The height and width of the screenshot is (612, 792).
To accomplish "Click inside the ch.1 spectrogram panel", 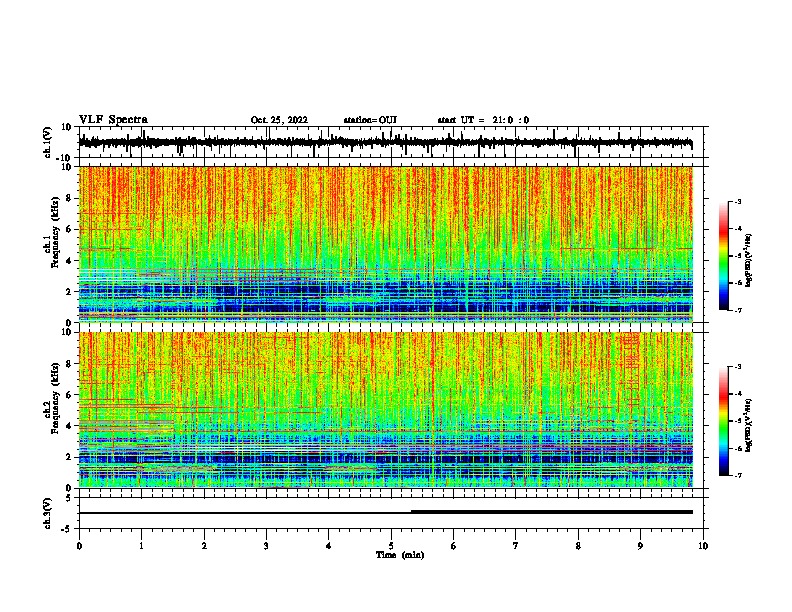I will pyautogui.click(x=385, y=244).
